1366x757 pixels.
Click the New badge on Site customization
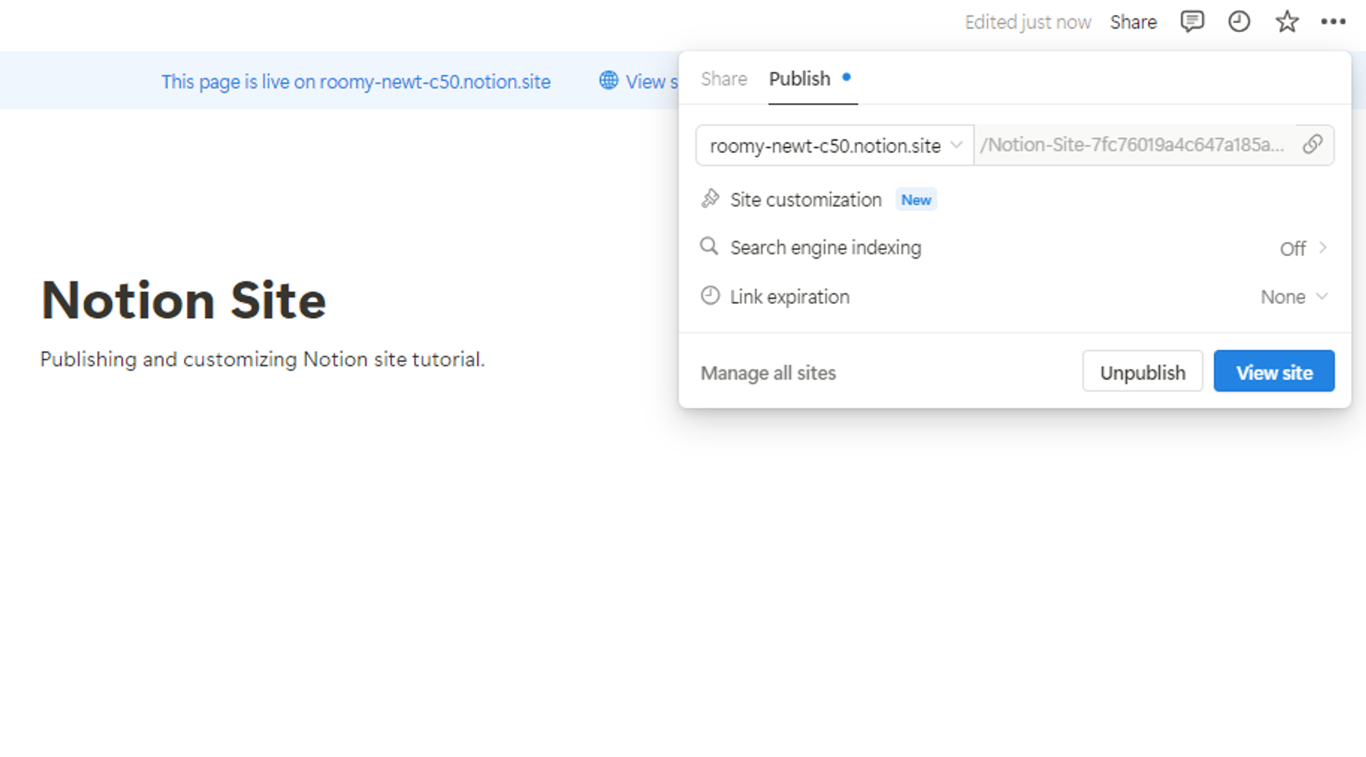coord(916,200)
